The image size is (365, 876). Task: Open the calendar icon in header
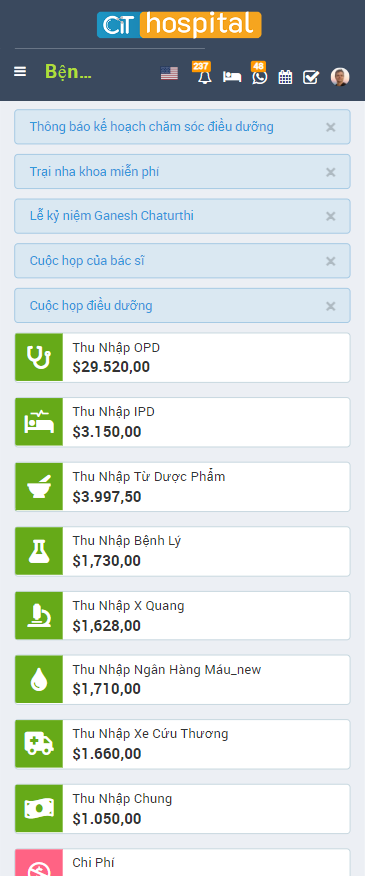coord(285,77)
